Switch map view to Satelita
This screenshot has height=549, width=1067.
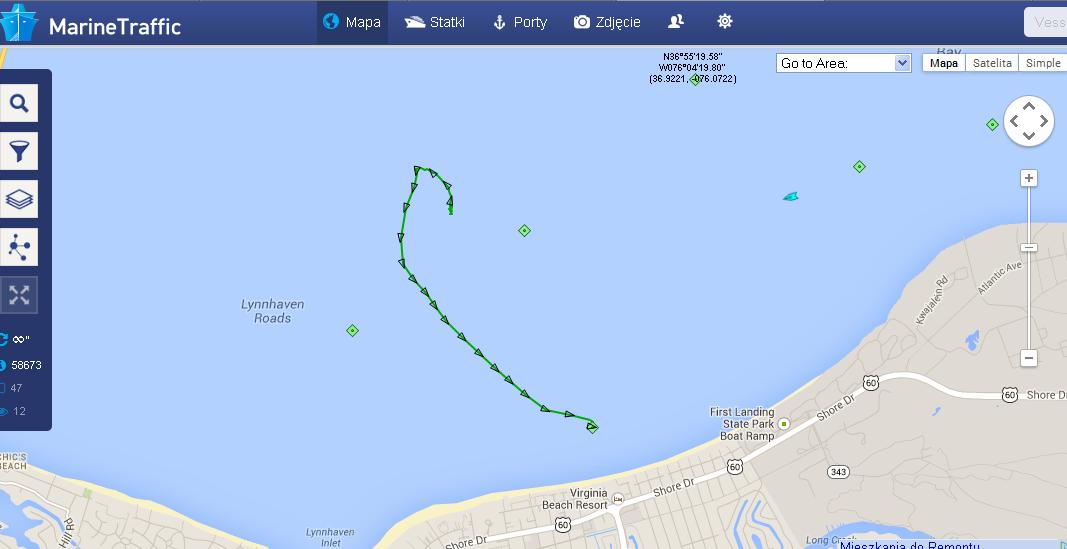coord(992,63)
